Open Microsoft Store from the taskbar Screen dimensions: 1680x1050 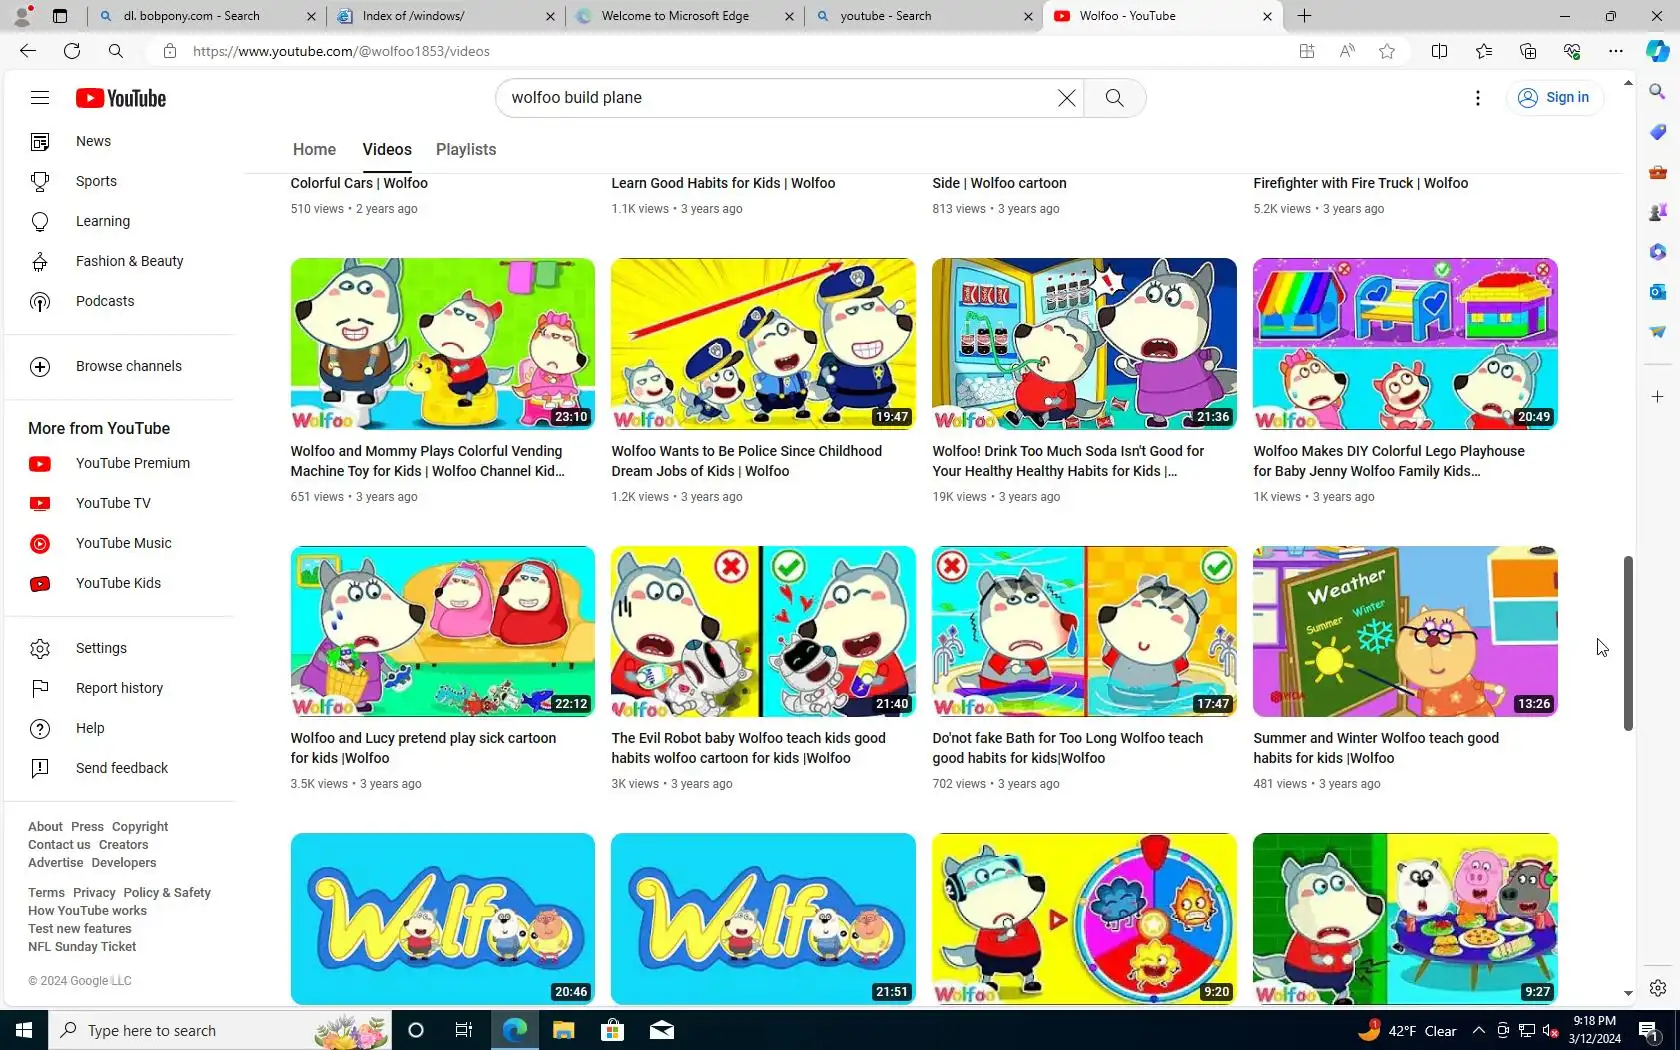[x=612, y=1030]
